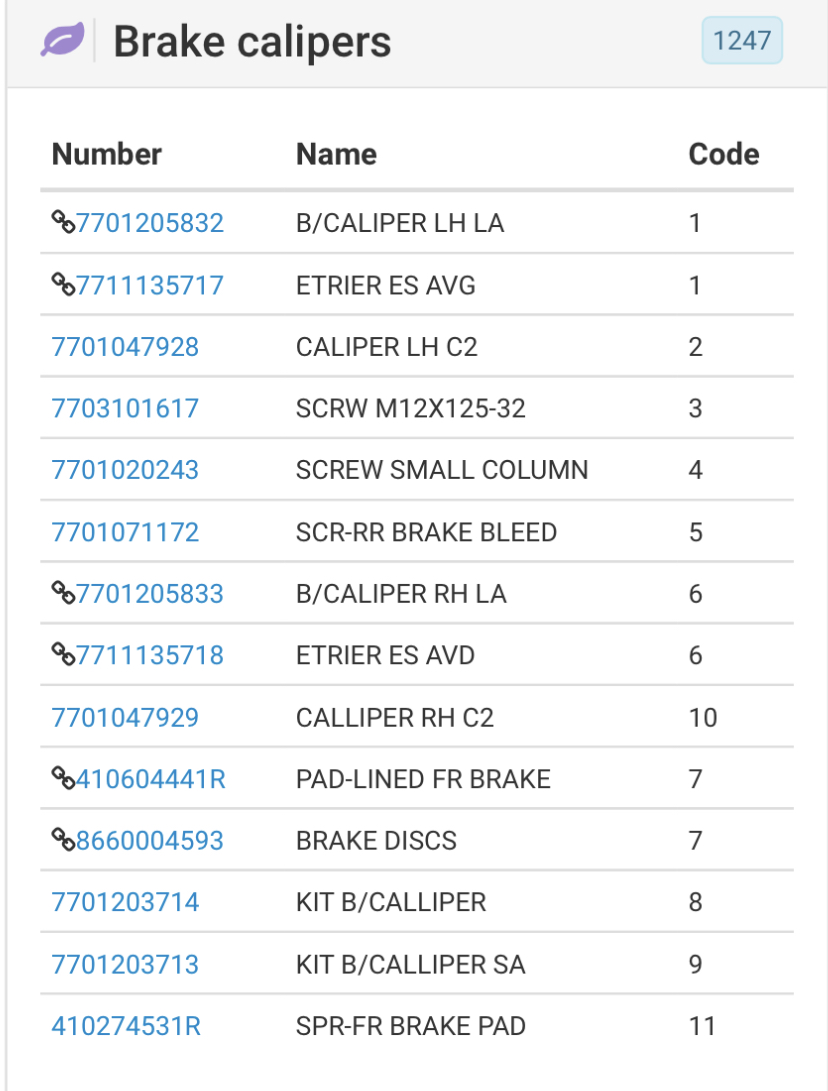Click the Number column header
Screen dimensions: 828x1091
pyautogui.click(x=106, y=154)
